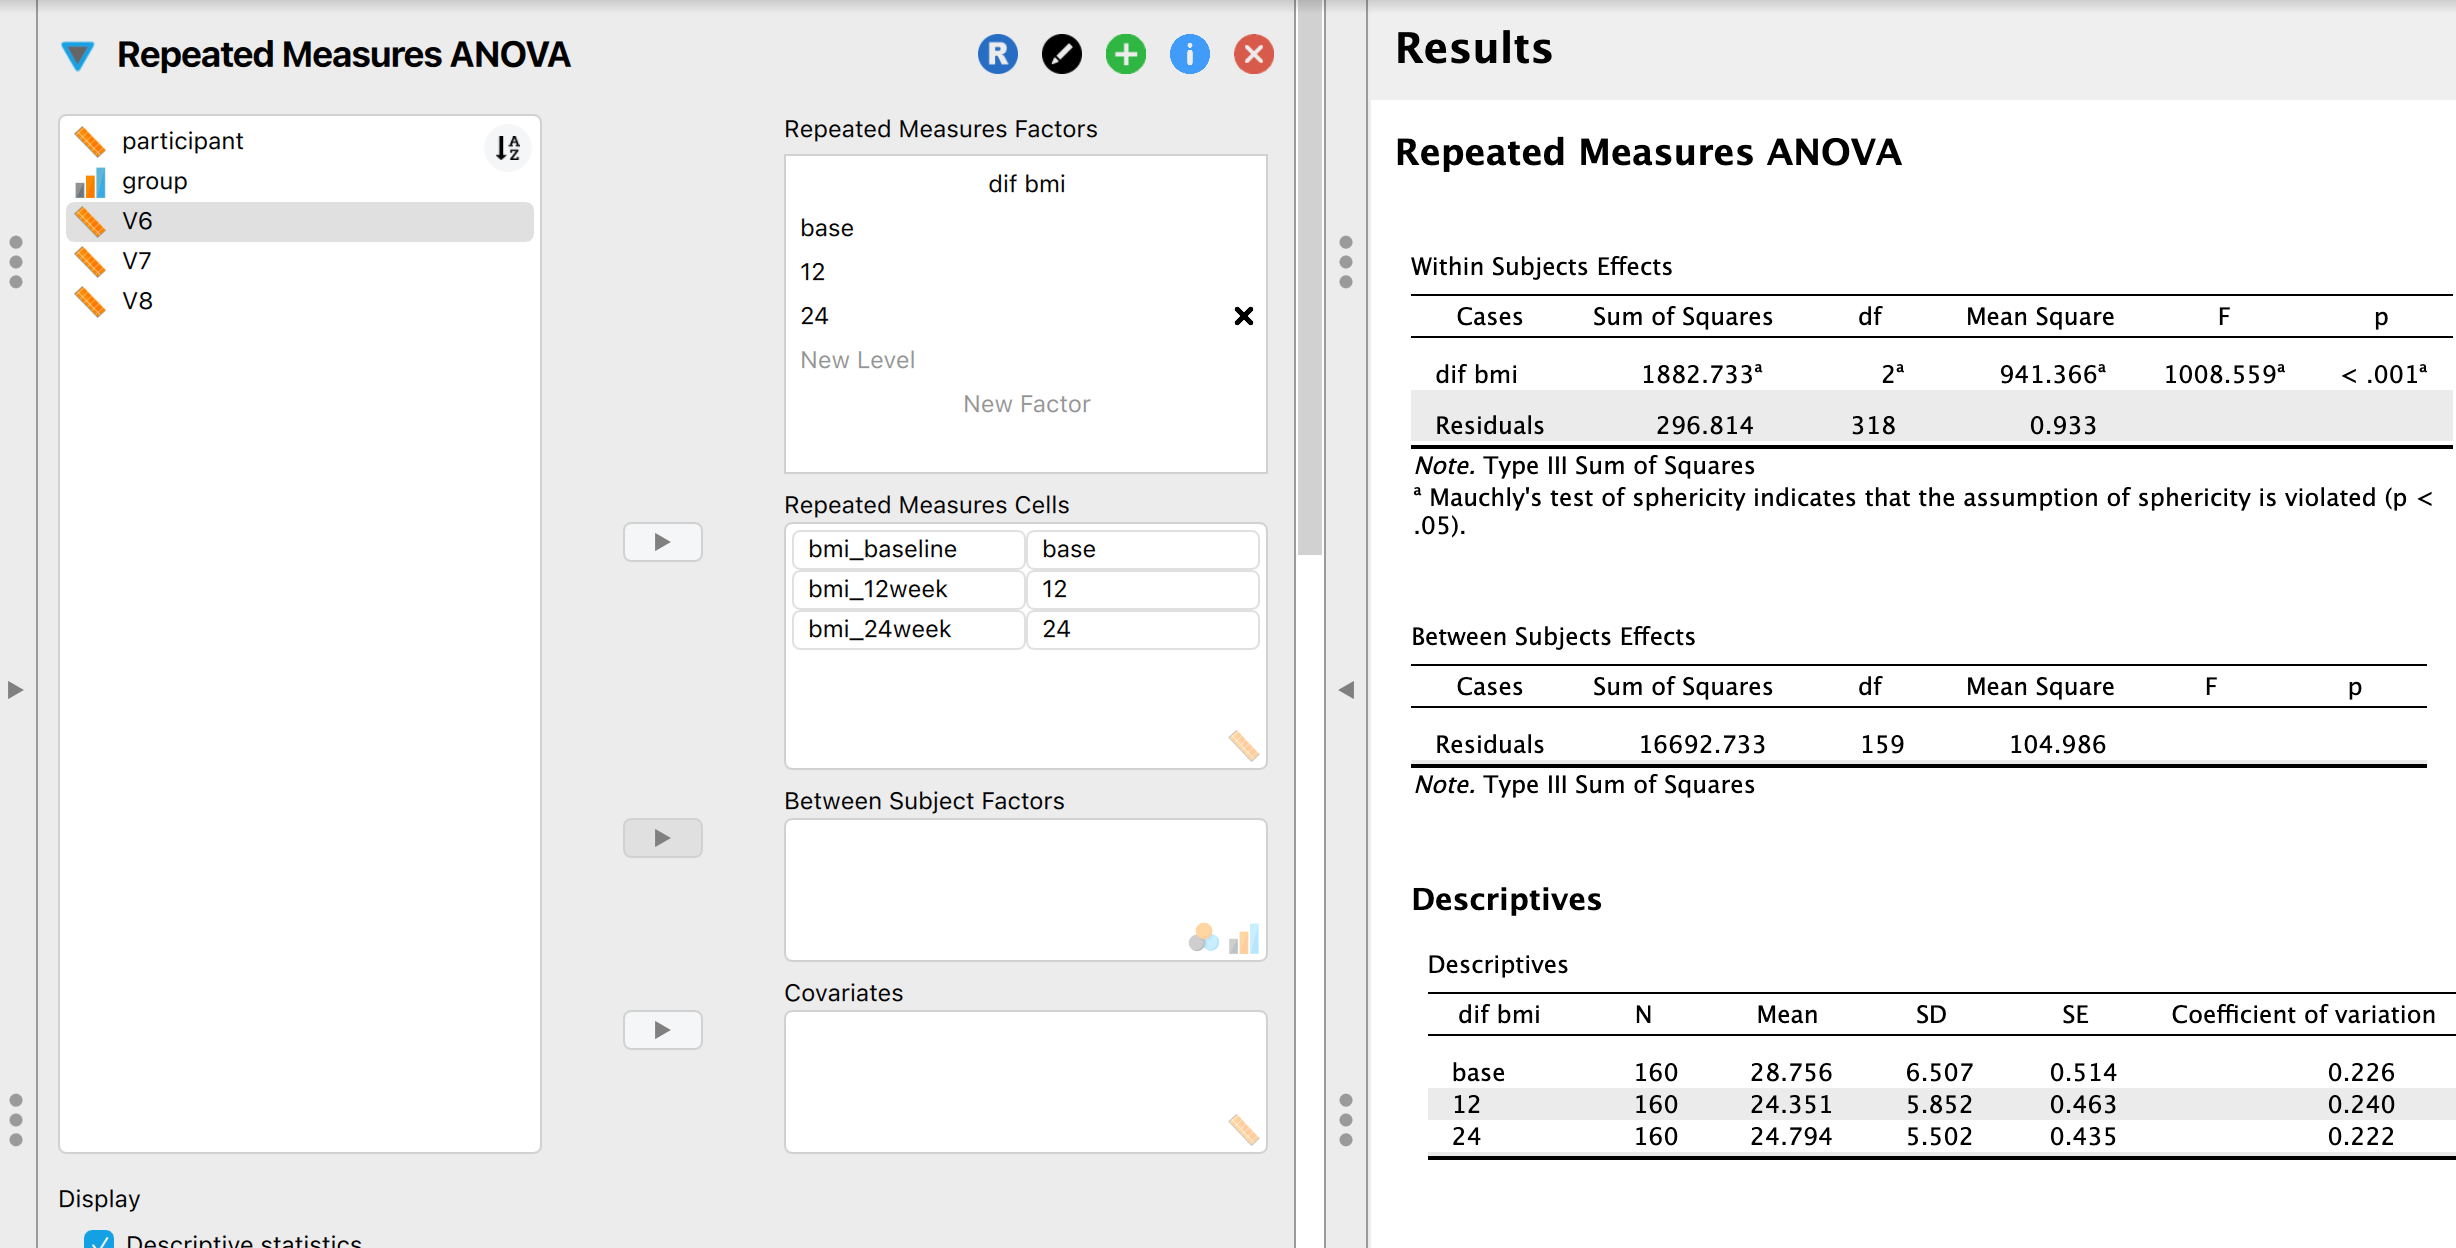2456x1248 pixels.
Task: Click the R syntax icon
Action: click(996, 55)
